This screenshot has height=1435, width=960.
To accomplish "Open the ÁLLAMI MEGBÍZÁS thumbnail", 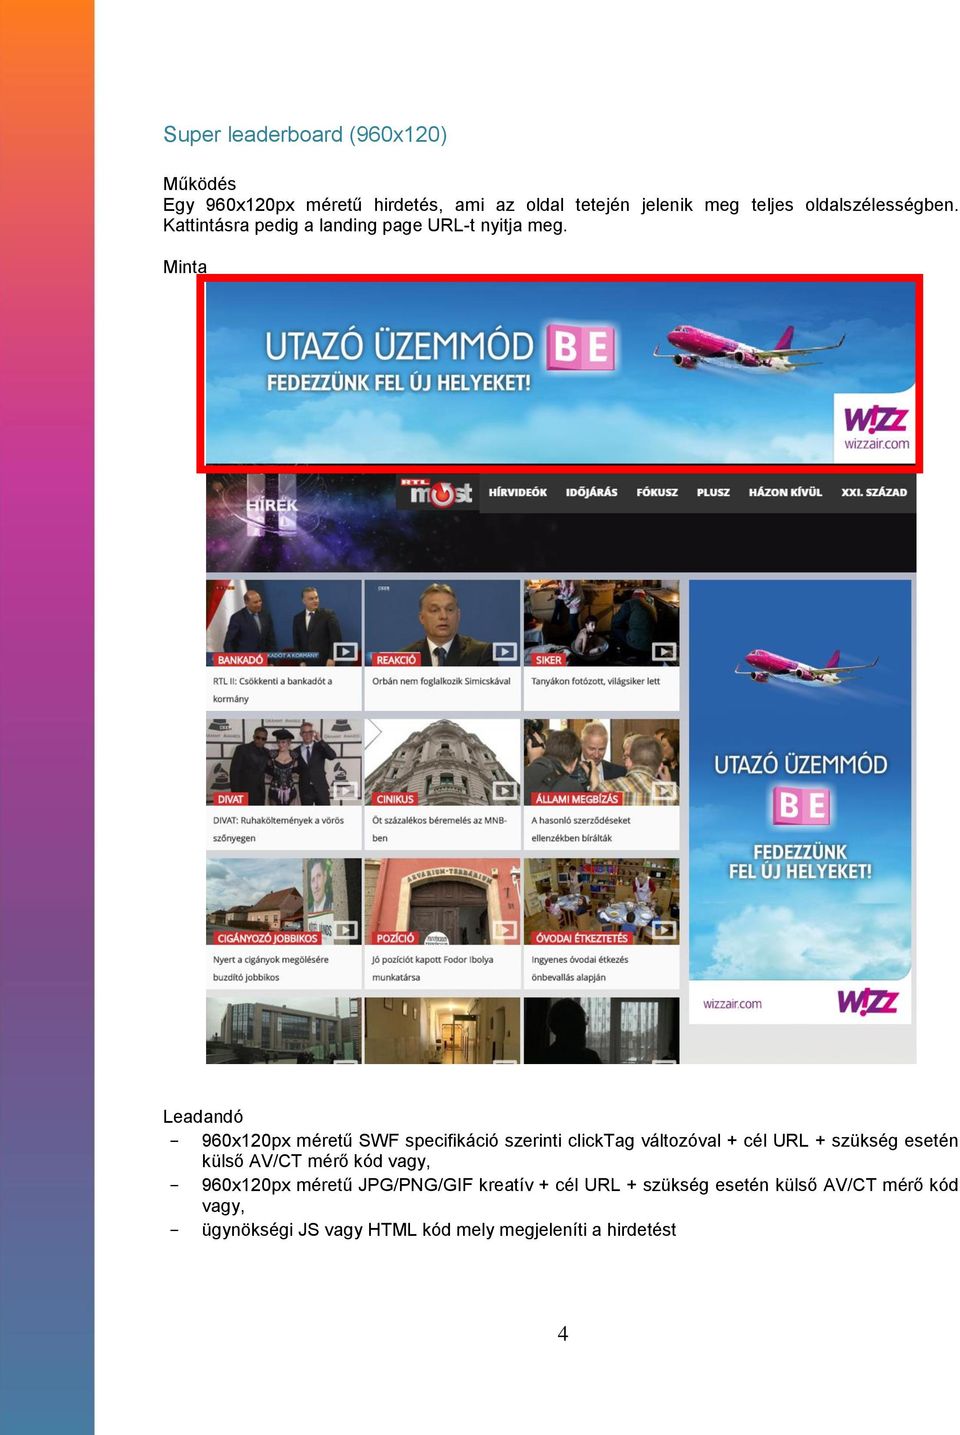I will [x=601, y=762].
